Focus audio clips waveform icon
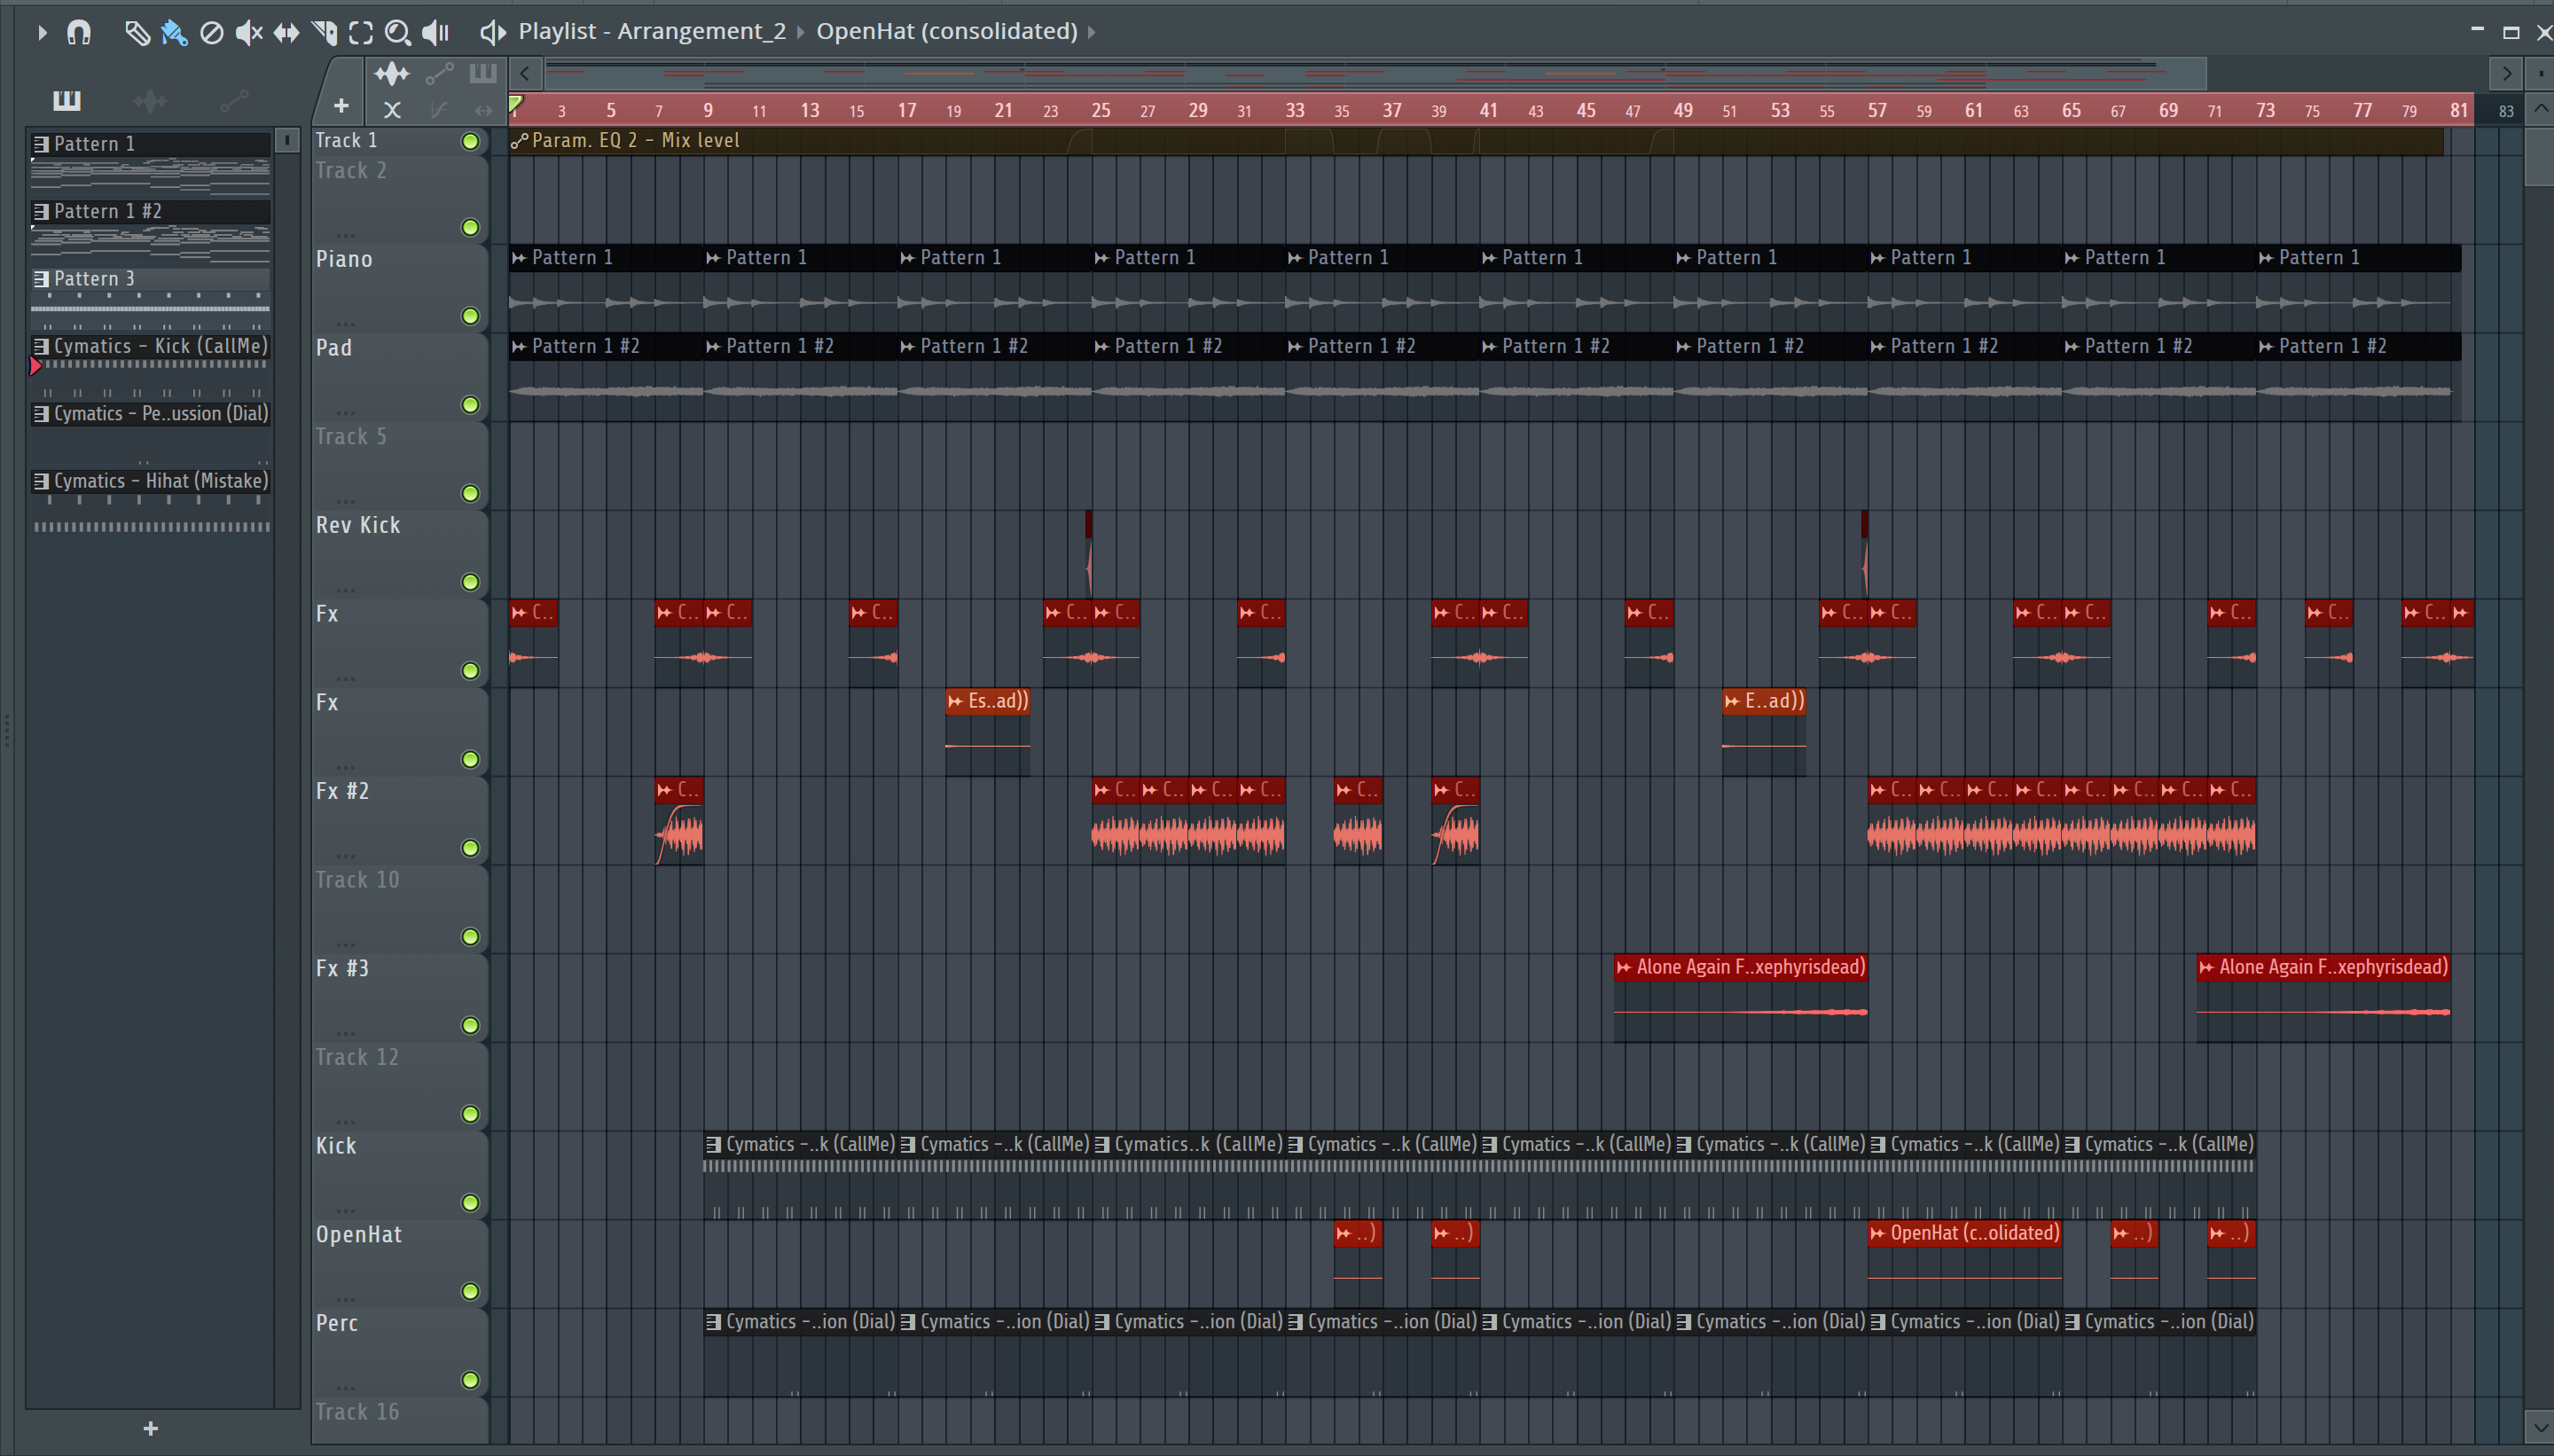Image resolution: width=2554 pixels, height=1456 pixels. [391, 73]
